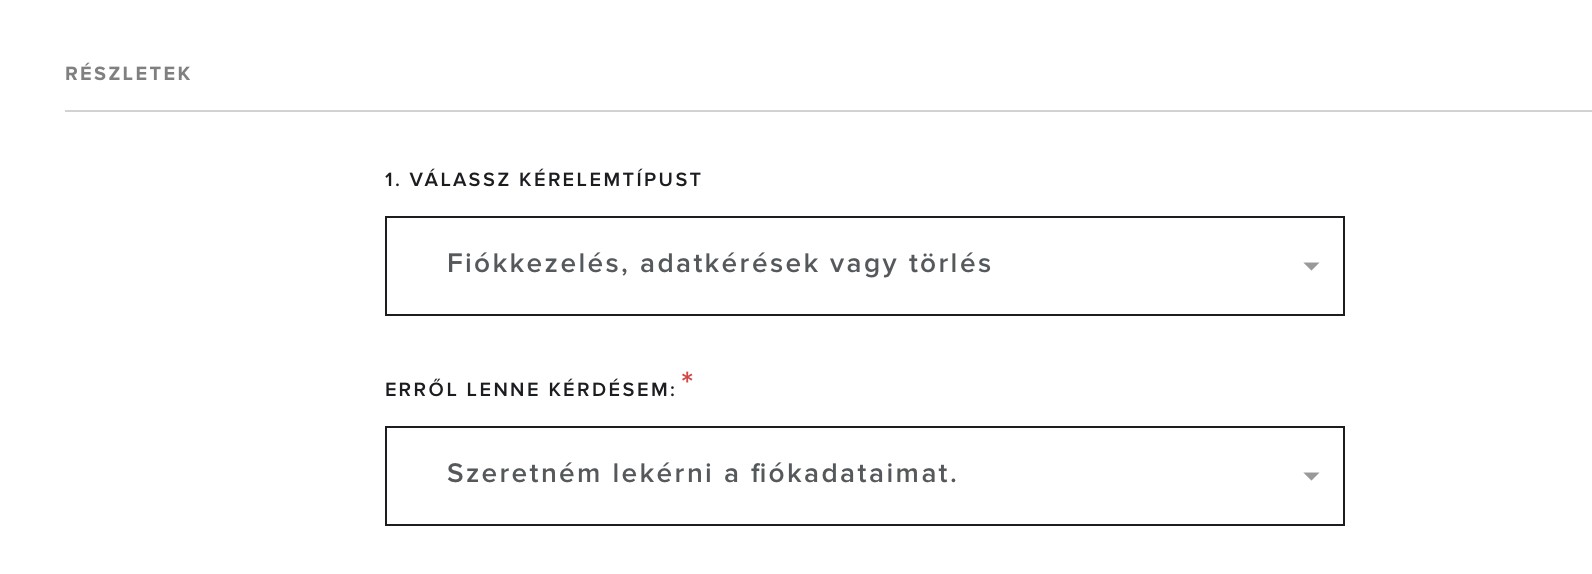Open the request type dropdown arrow

click(1311, 266)
